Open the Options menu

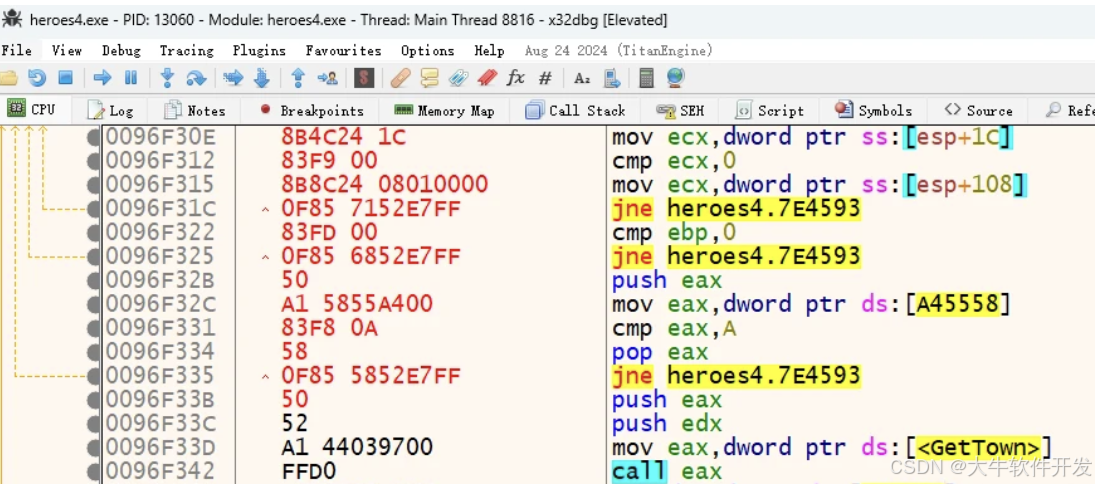click(x=428, y=50)
